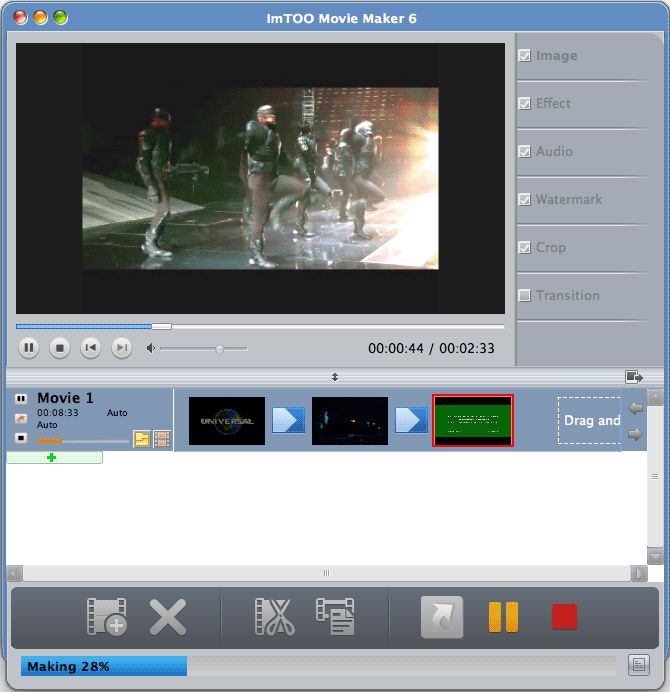The image size is (670, 692).
Task: Open the Crop panel tab
Action: pos(551,247)
